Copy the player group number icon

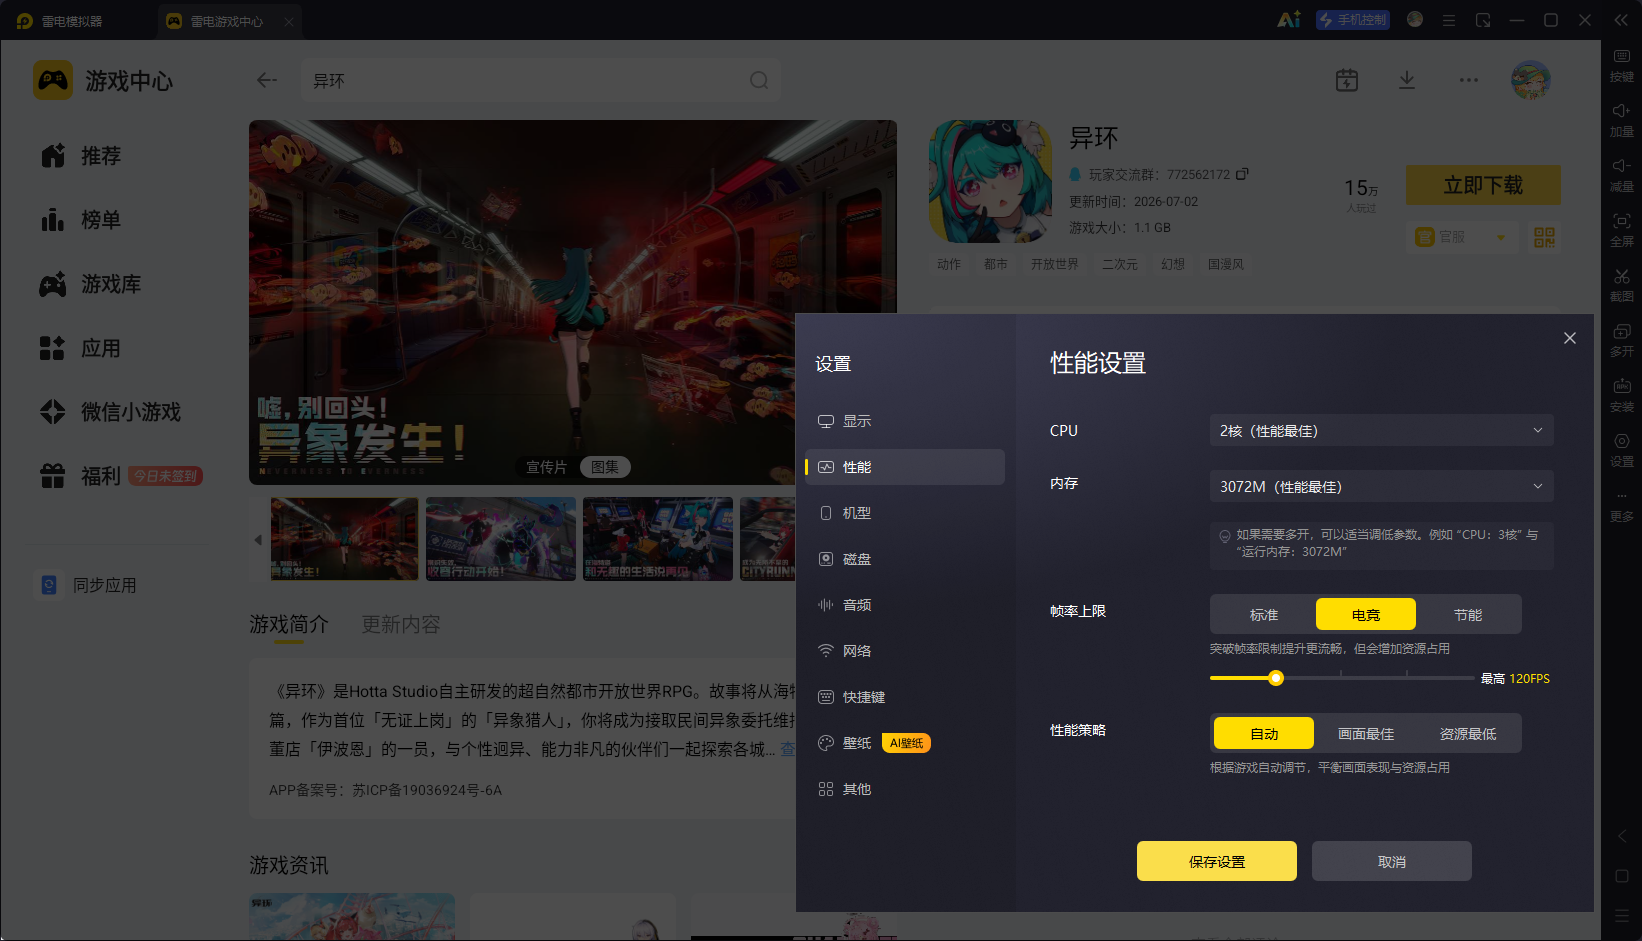pos(1242,174)
